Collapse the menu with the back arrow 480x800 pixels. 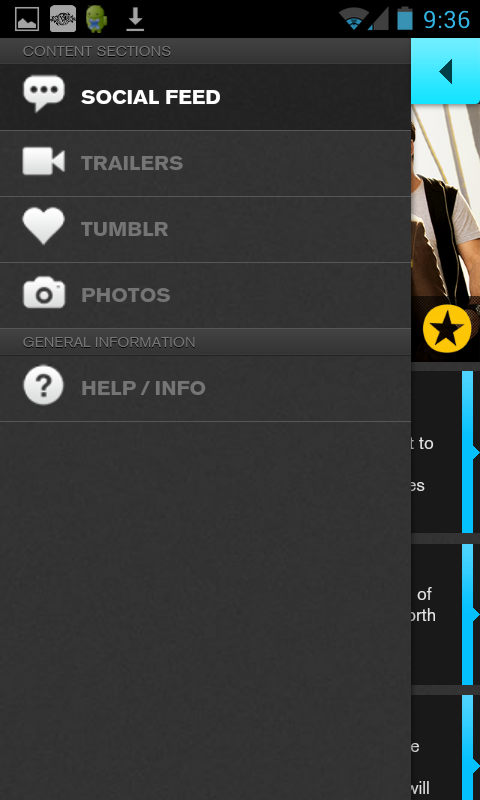pyautogui.click(x=445, y=71)
